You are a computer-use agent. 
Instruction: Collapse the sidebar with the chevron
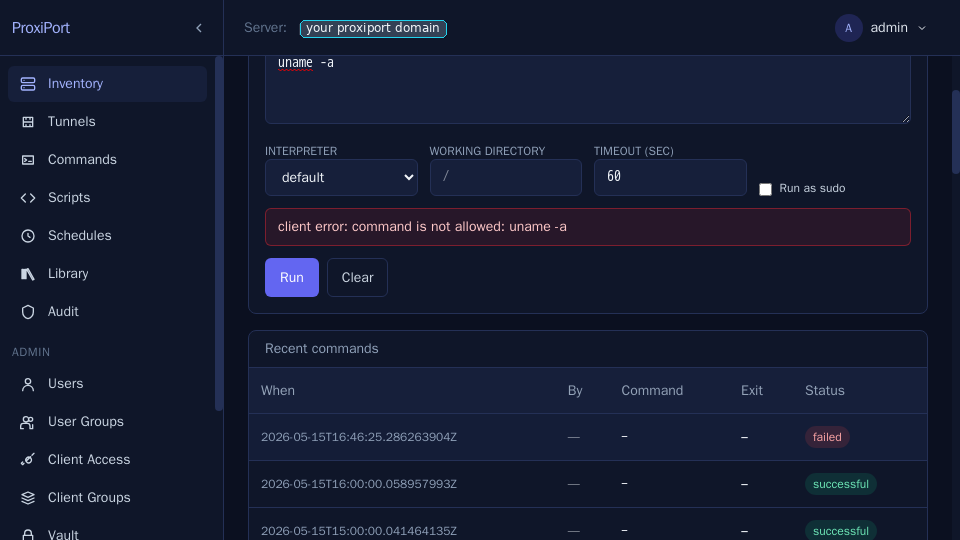click(x=199, y=28)
